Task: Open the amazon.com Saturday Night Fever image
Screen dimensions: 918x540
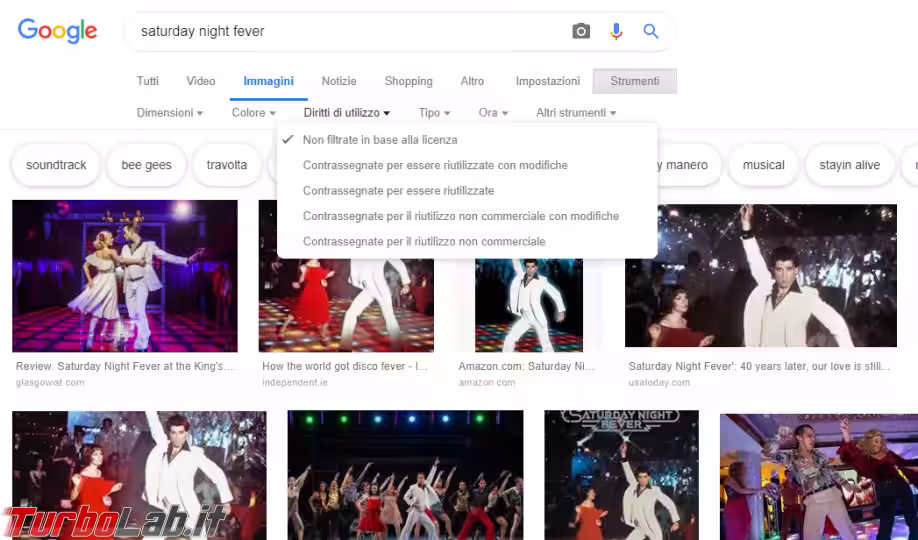Action: [529, 305]
